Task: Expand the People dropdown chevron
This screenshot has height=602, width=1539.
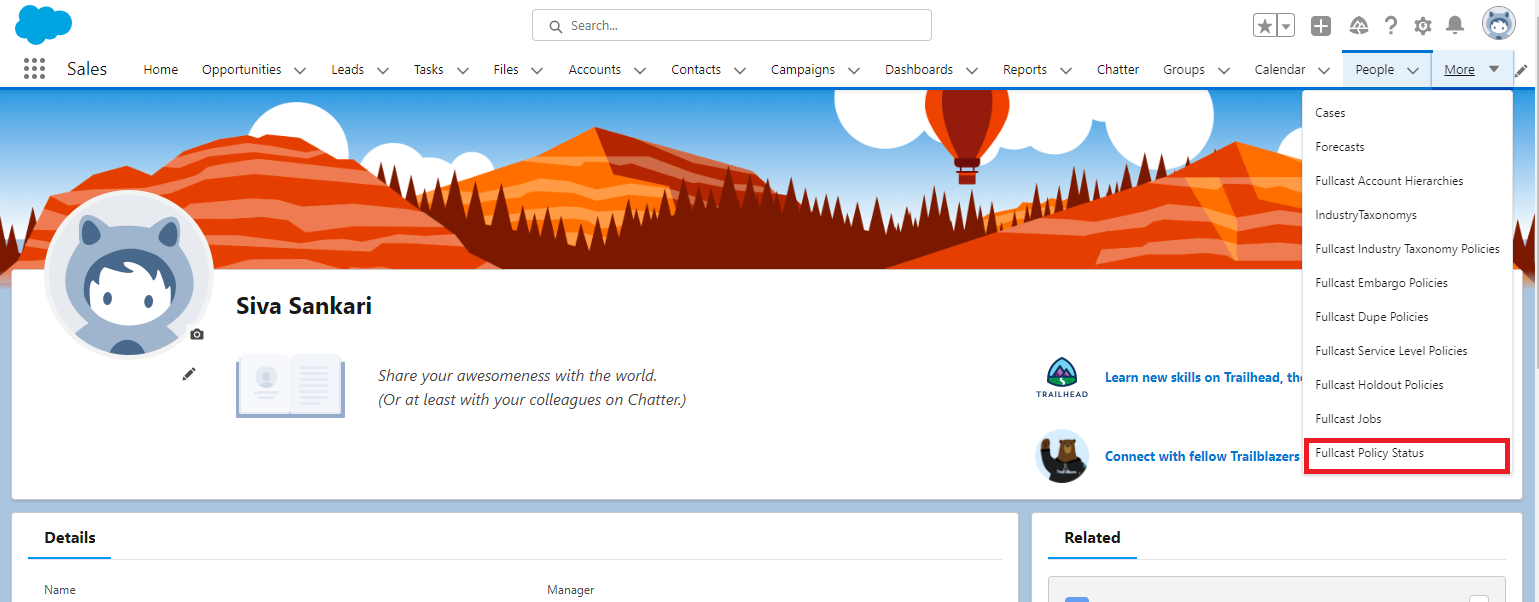Action: [x=1413, y=70]
